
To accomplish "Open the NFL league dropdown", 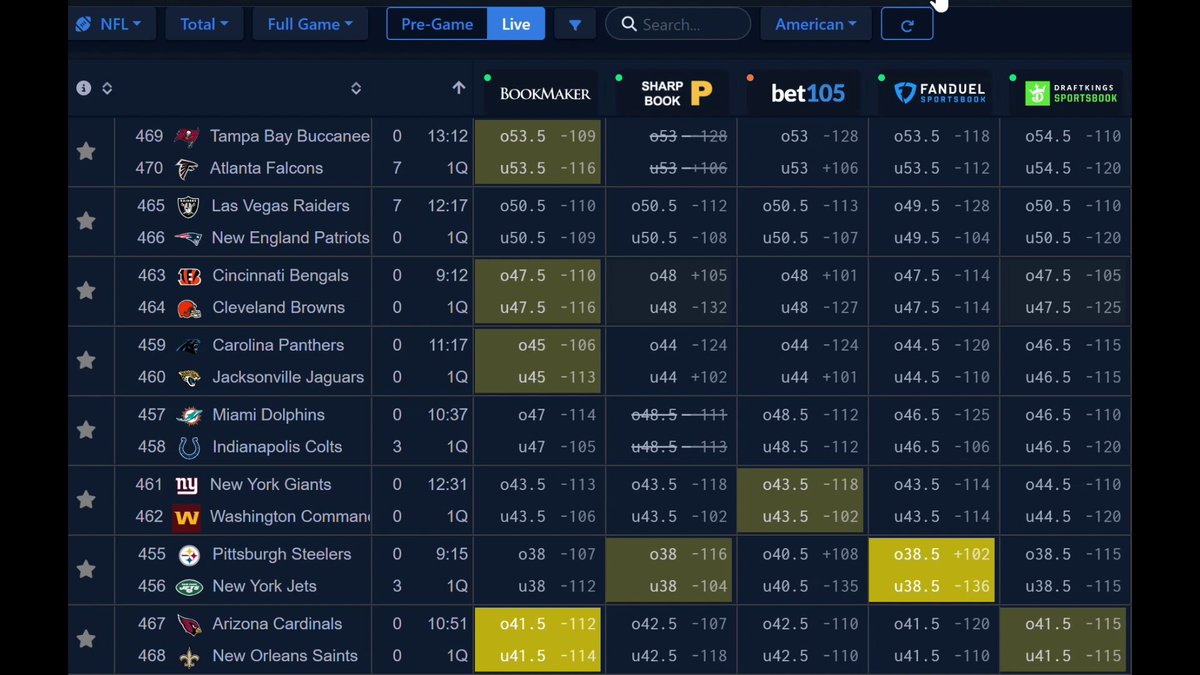I will (111, 24).
